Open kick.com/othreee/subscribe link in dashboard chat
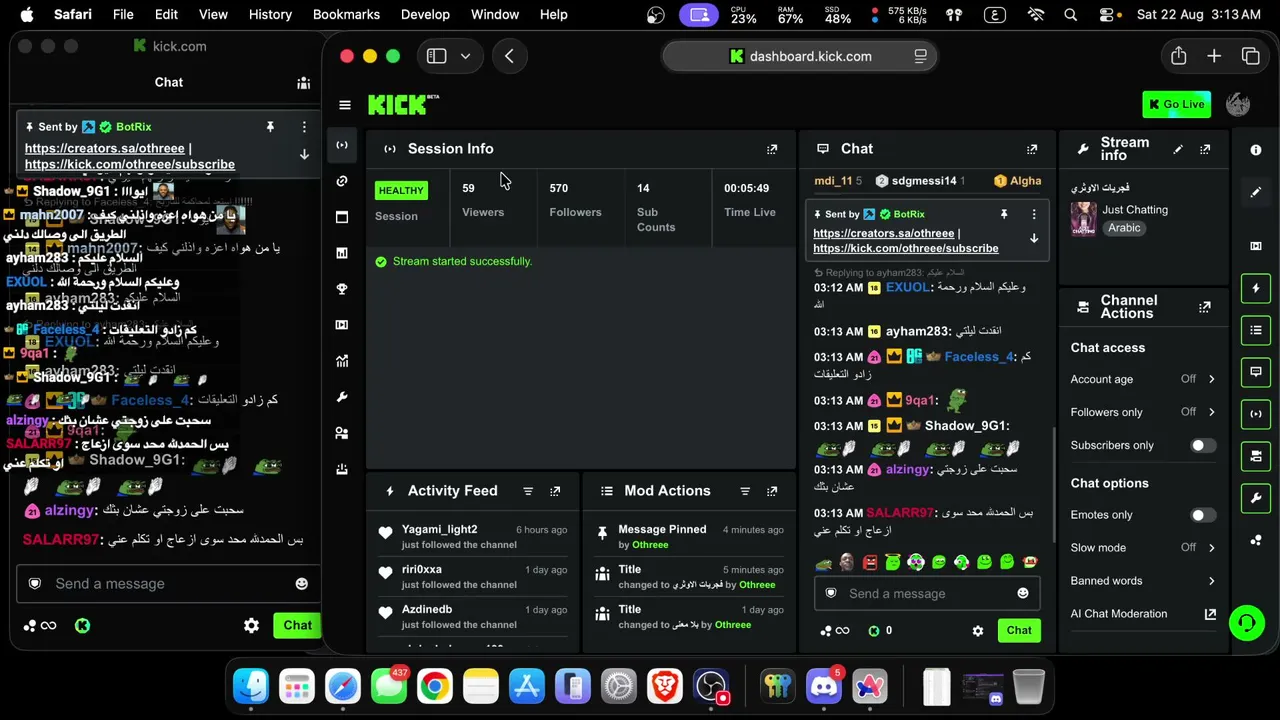 click(x=906, y=249)
